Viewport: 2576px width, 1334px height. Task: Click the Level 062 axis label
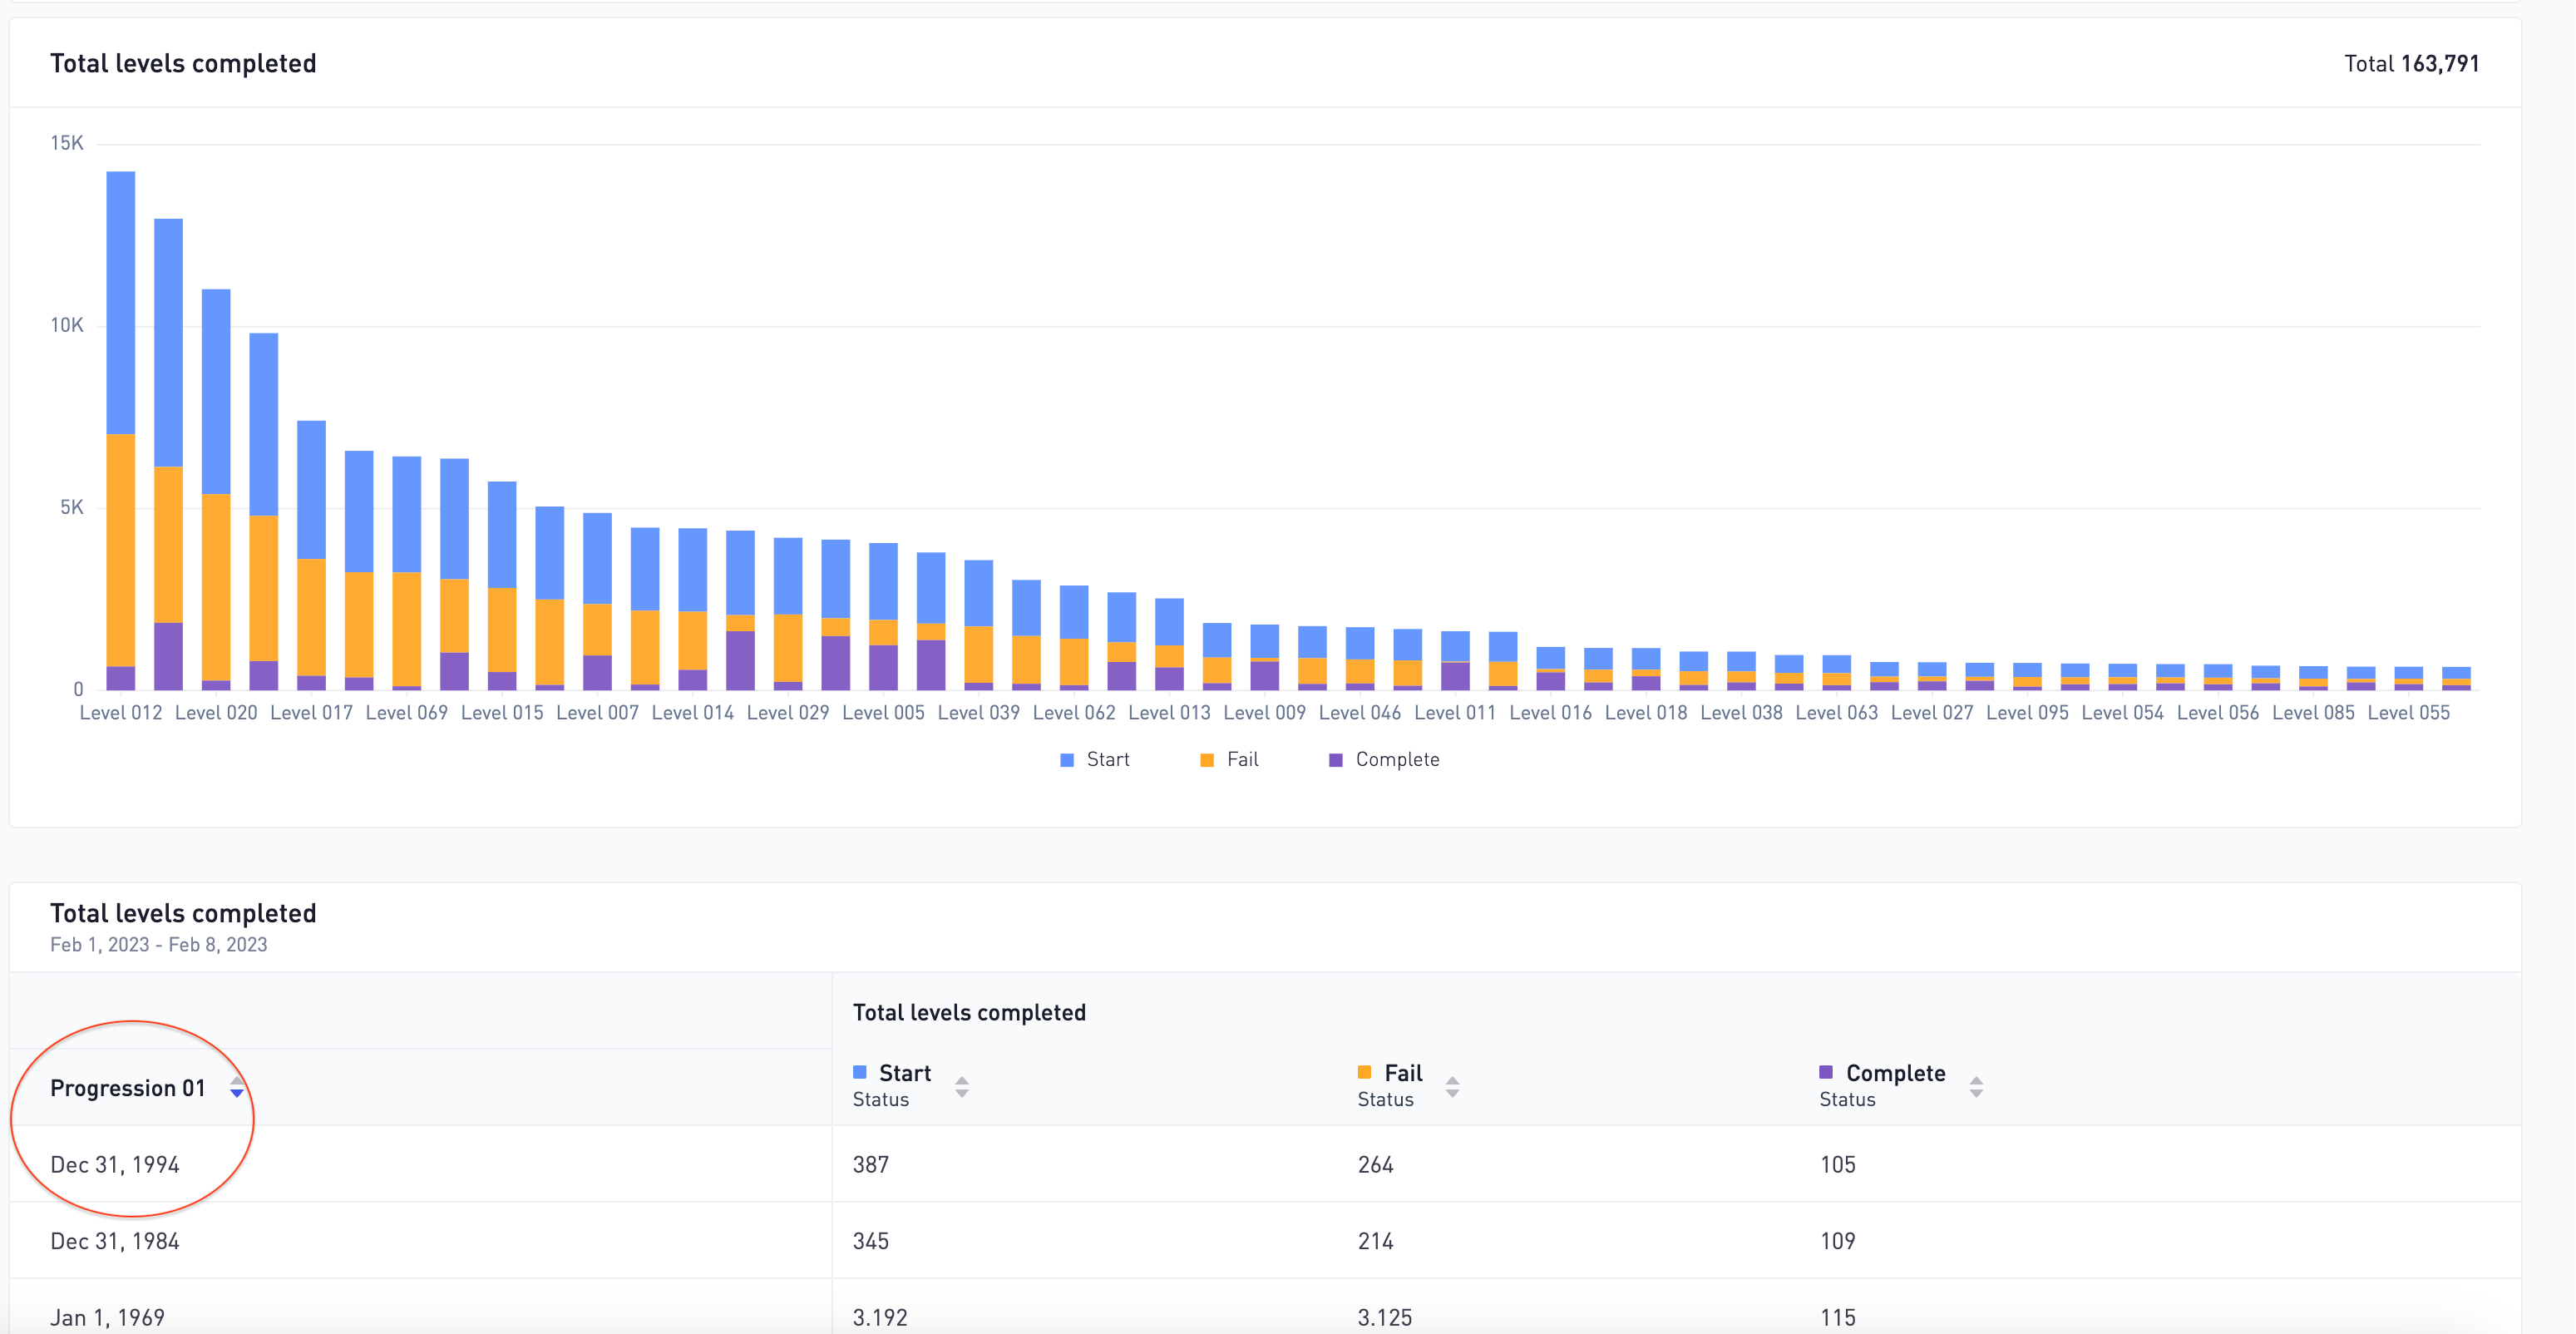point(1074,713)
